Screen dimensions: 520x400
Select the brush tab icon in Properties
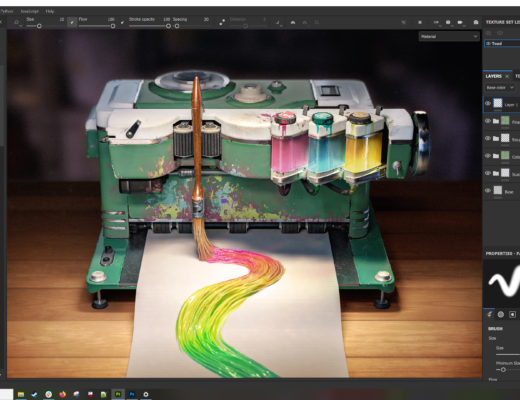490,314
